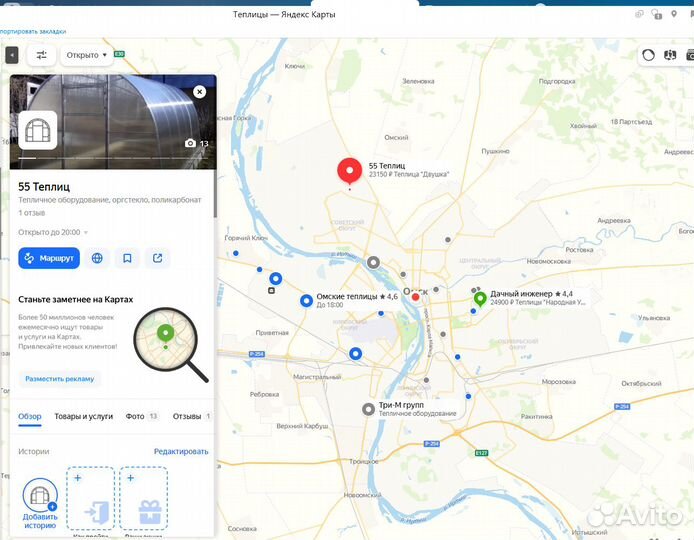Screen dimensions: 694x540
Task: Open Товары и услуги tab
Action: [x=84, y=416]
